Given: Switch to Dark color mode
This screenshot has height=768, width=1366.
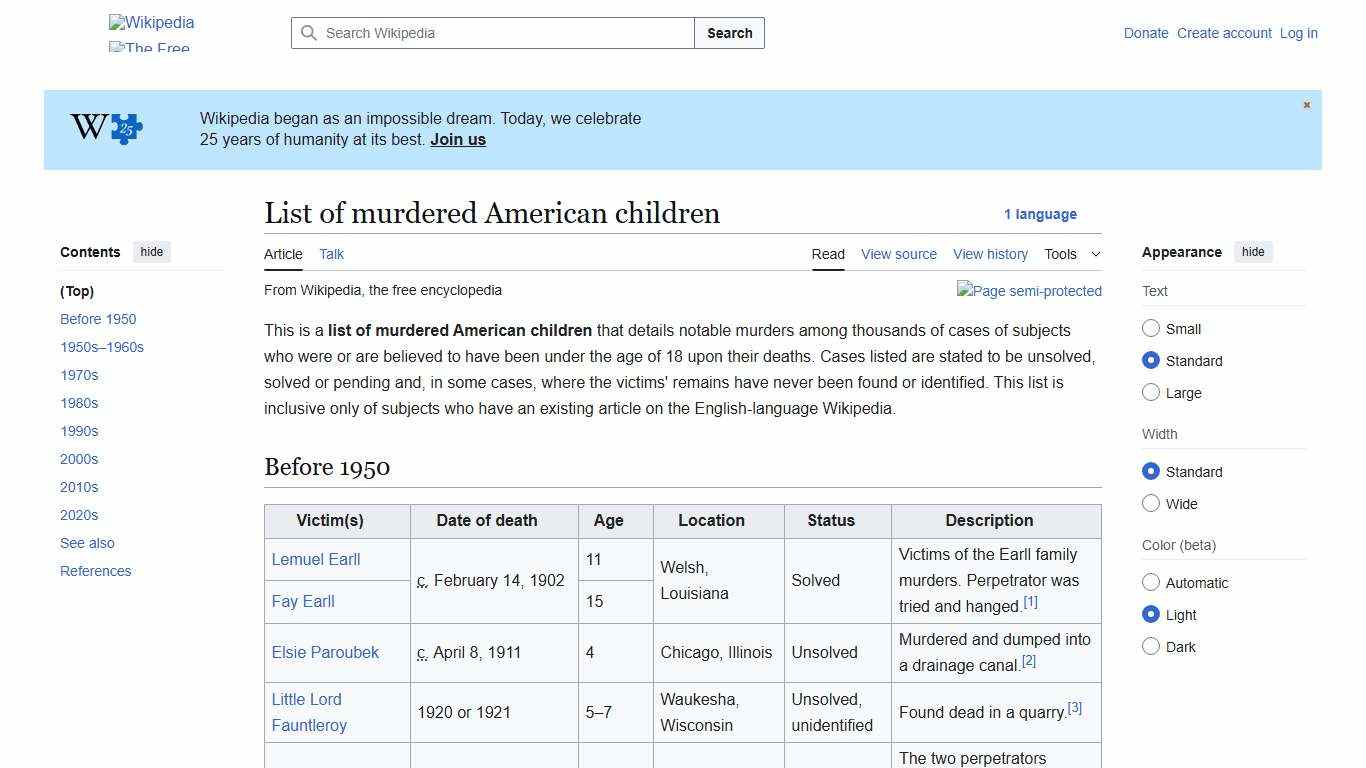Looking at the screenshot, I should point(1151,646).
